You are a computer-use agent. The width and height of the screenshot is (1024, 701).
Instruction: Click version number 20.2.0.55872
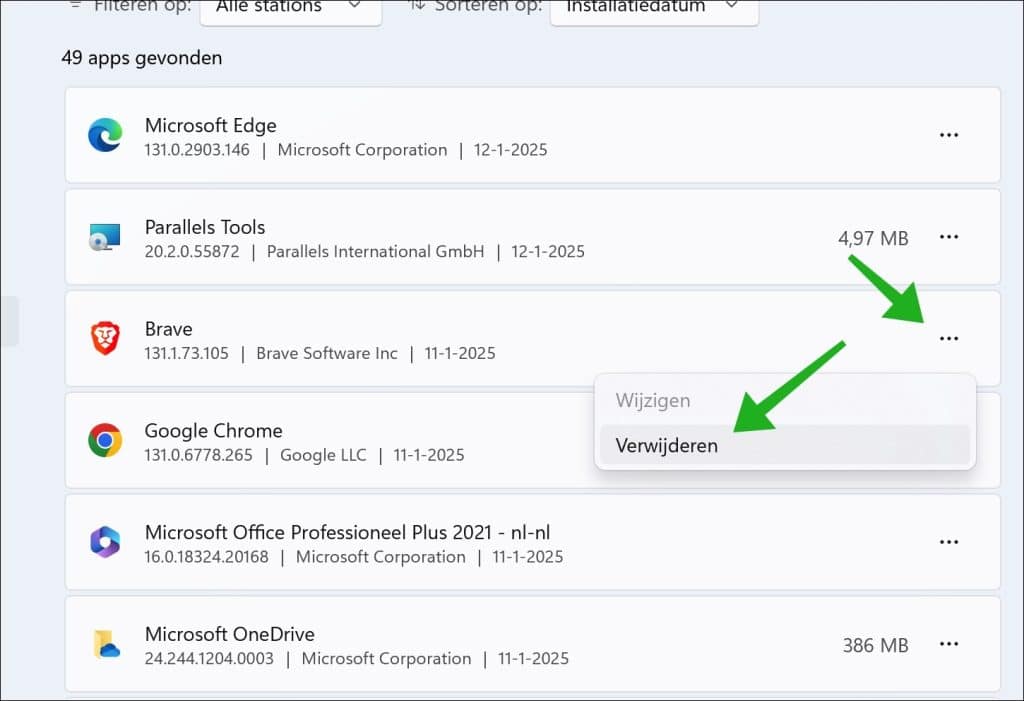click(x=192, y=252)
